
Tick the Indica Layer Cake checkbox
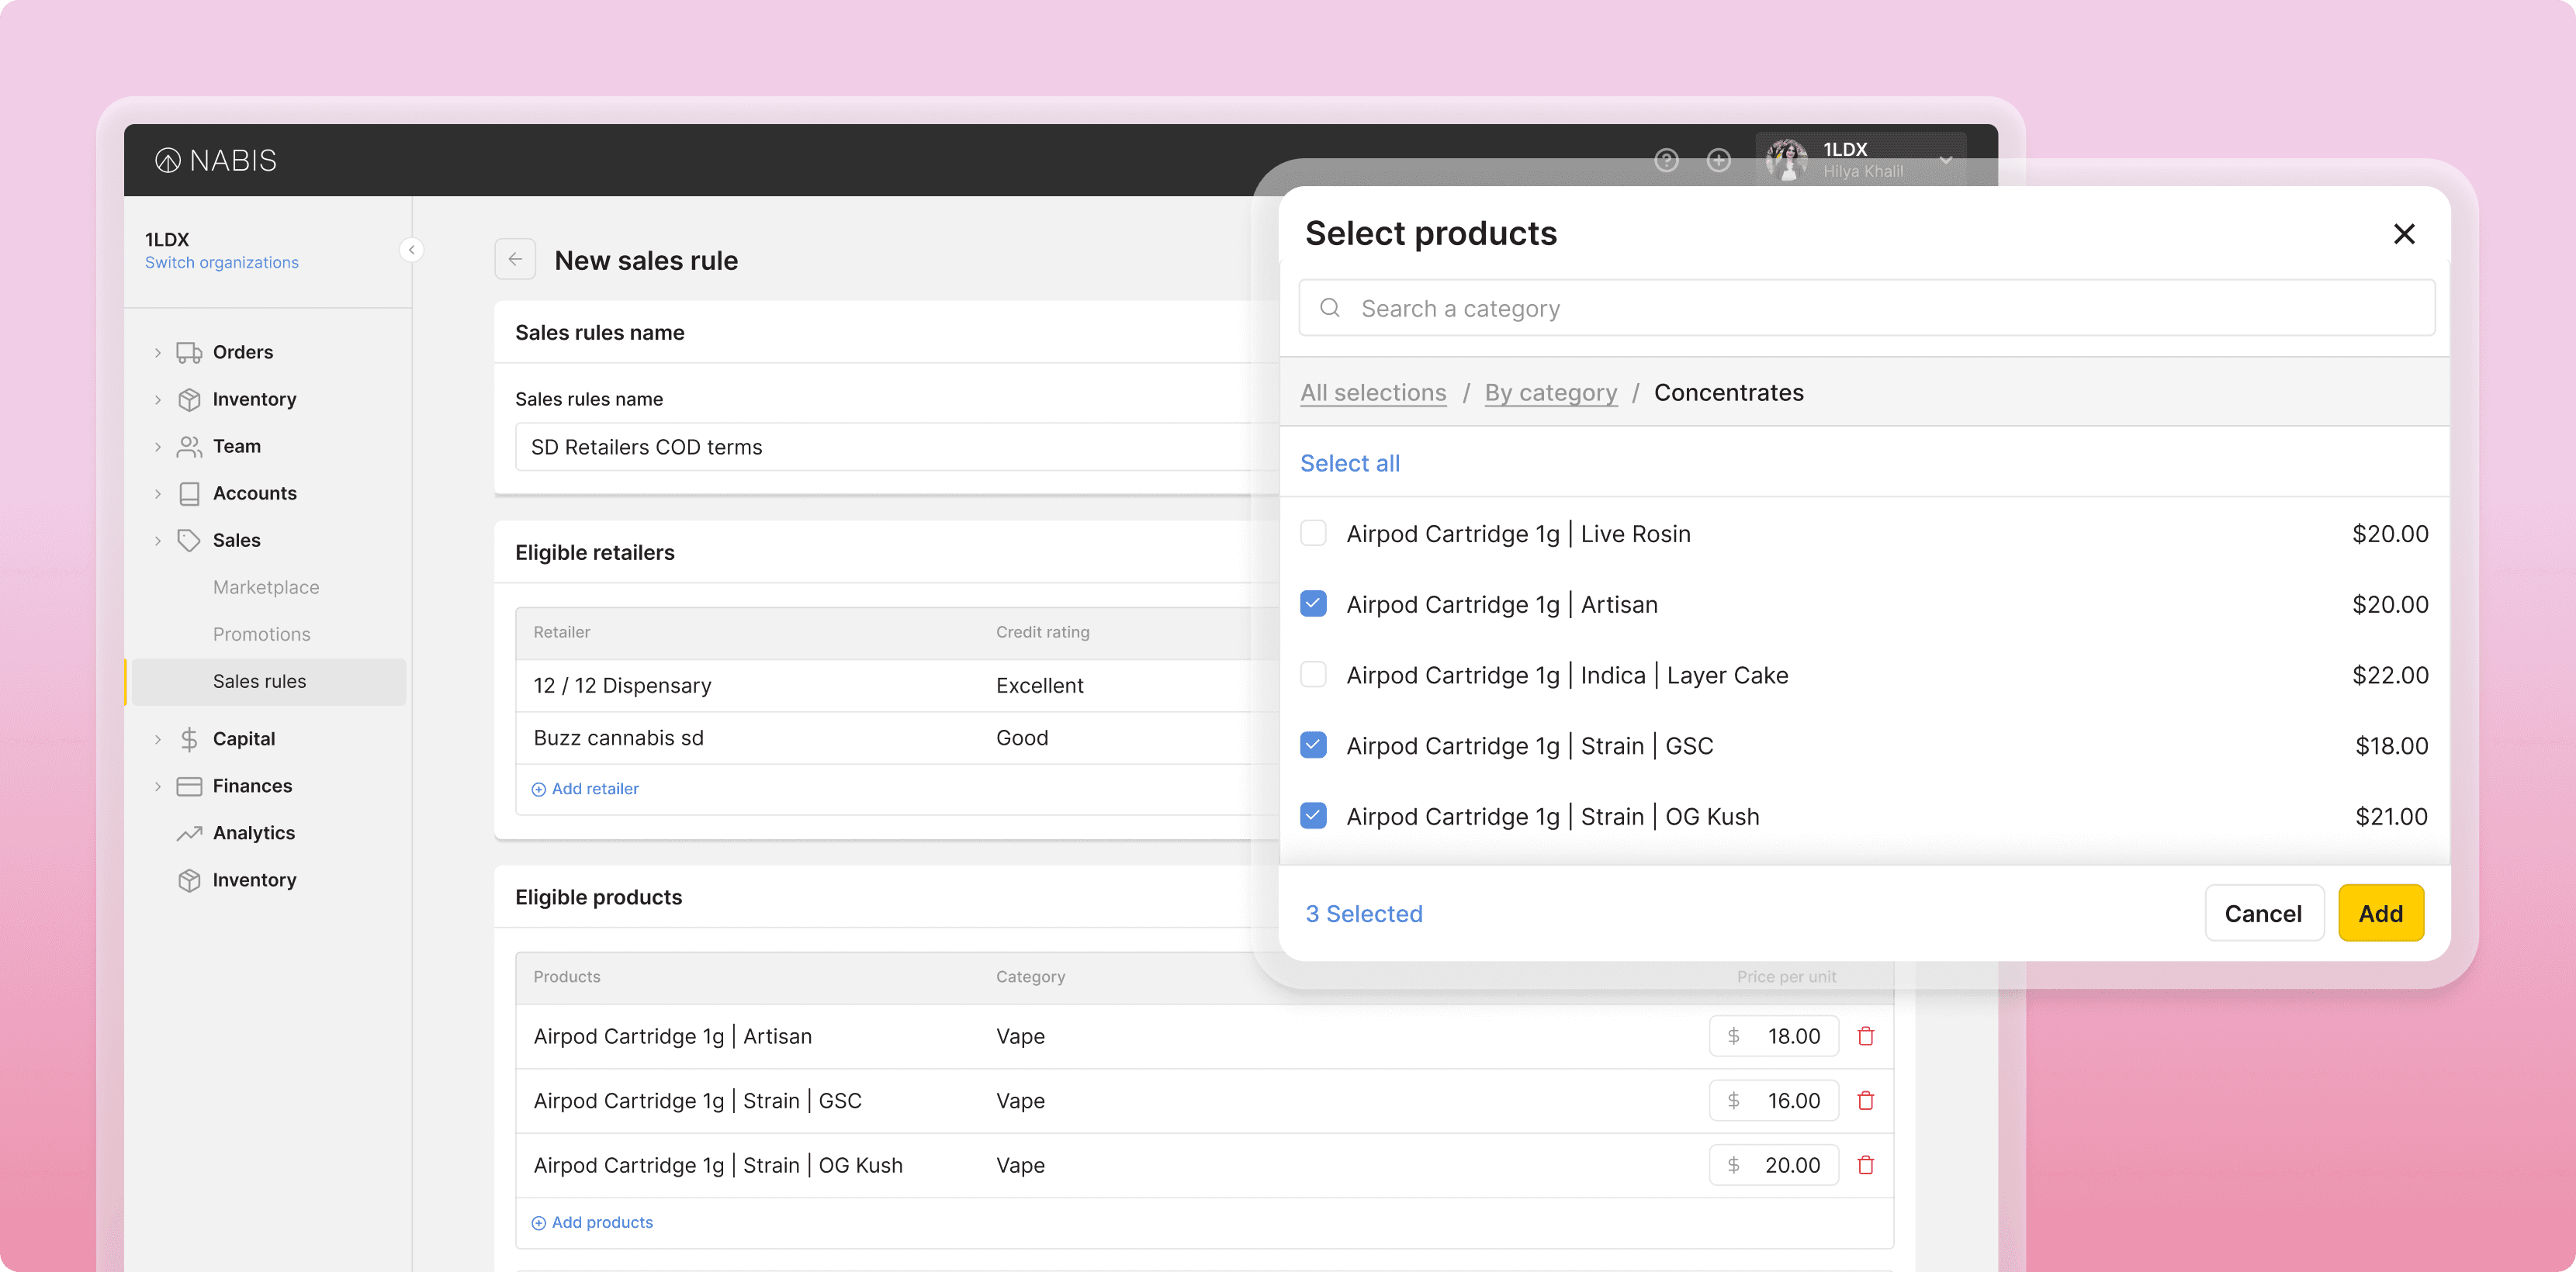1313,675
